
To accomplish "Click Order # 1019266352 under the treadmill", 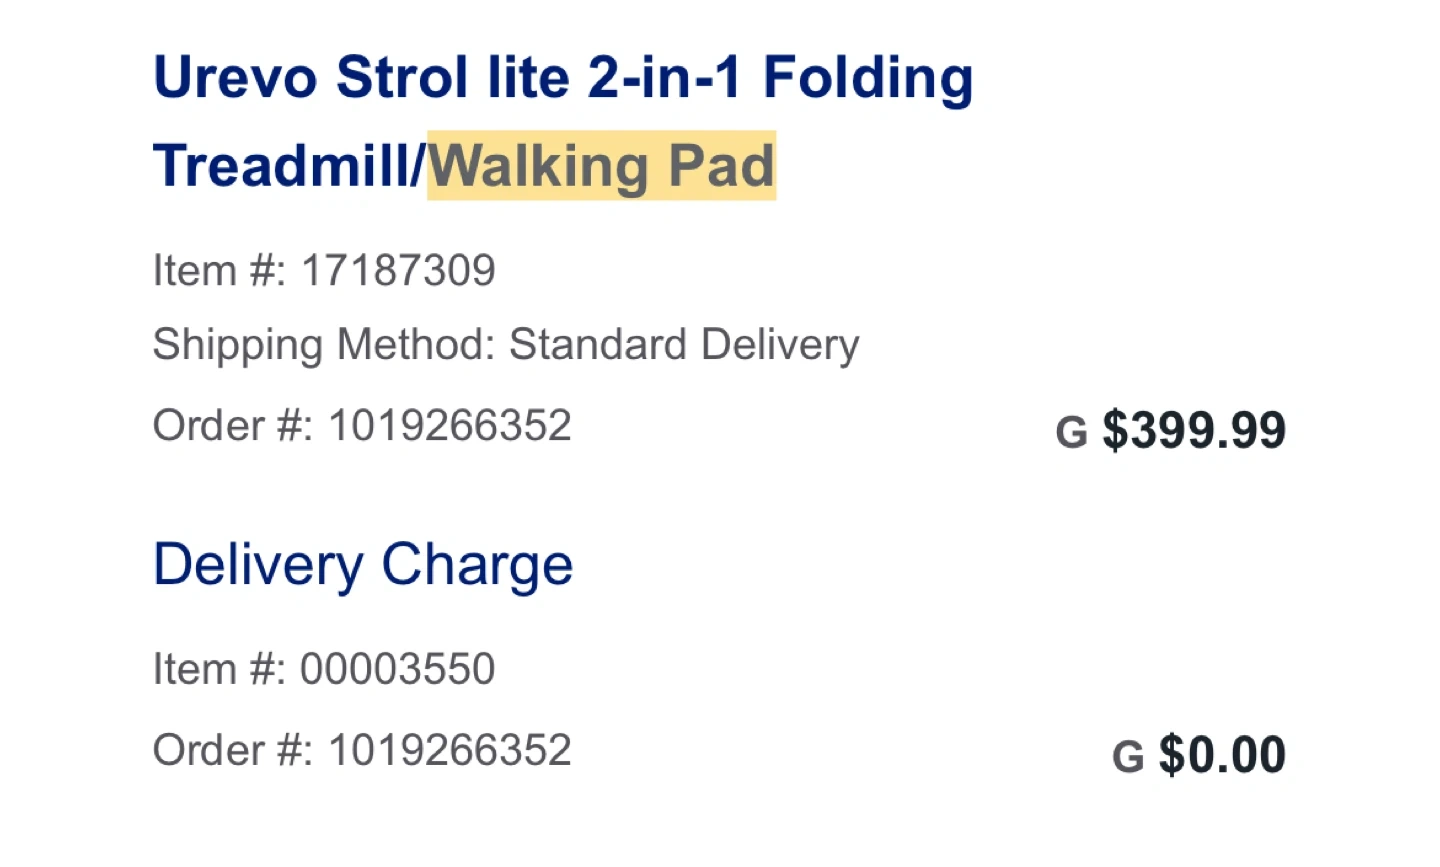I will click(x=362, y=426).
